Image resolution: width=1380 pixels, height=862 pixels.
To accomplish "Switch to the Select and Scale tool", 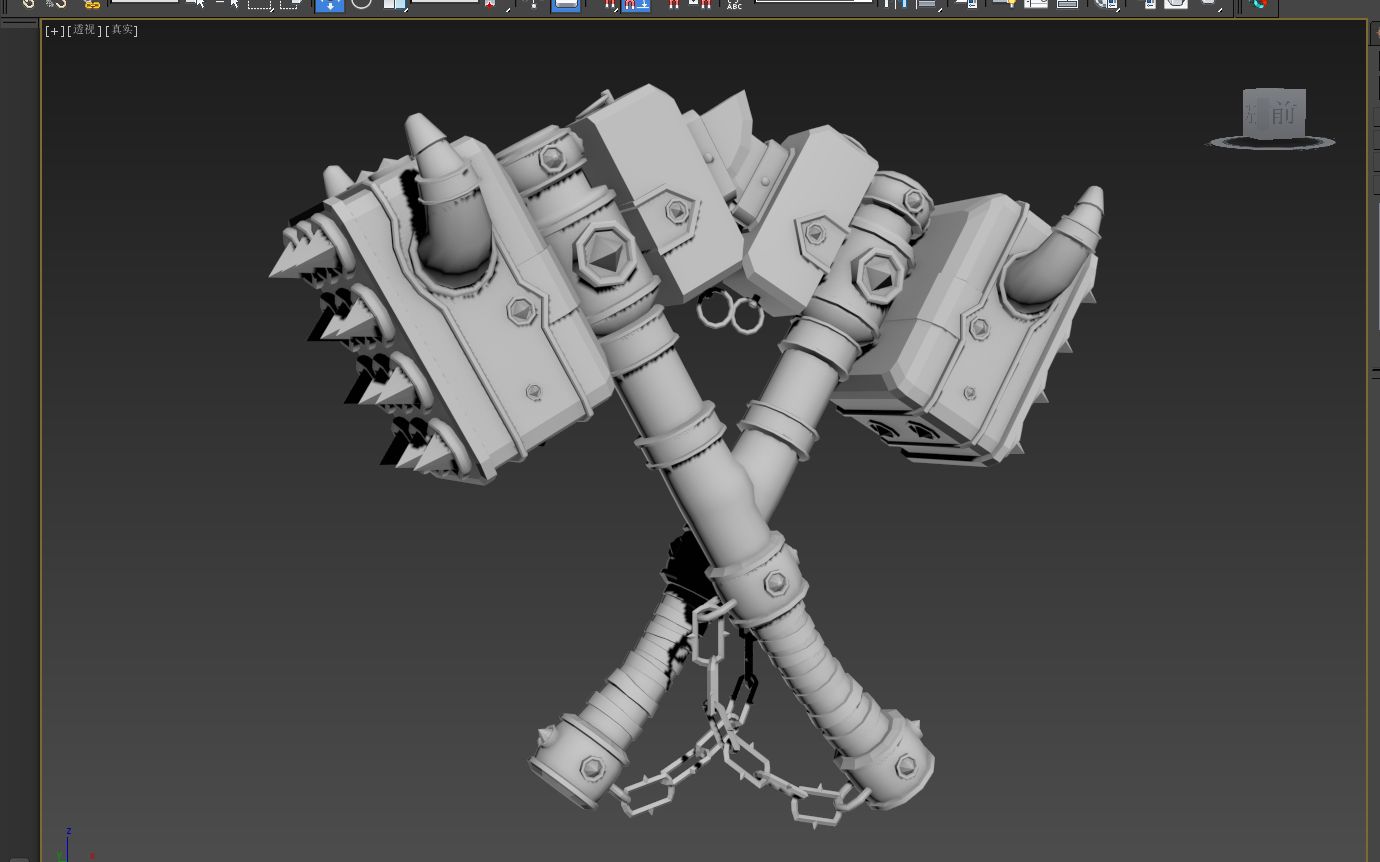I will (x=394, y=4).
